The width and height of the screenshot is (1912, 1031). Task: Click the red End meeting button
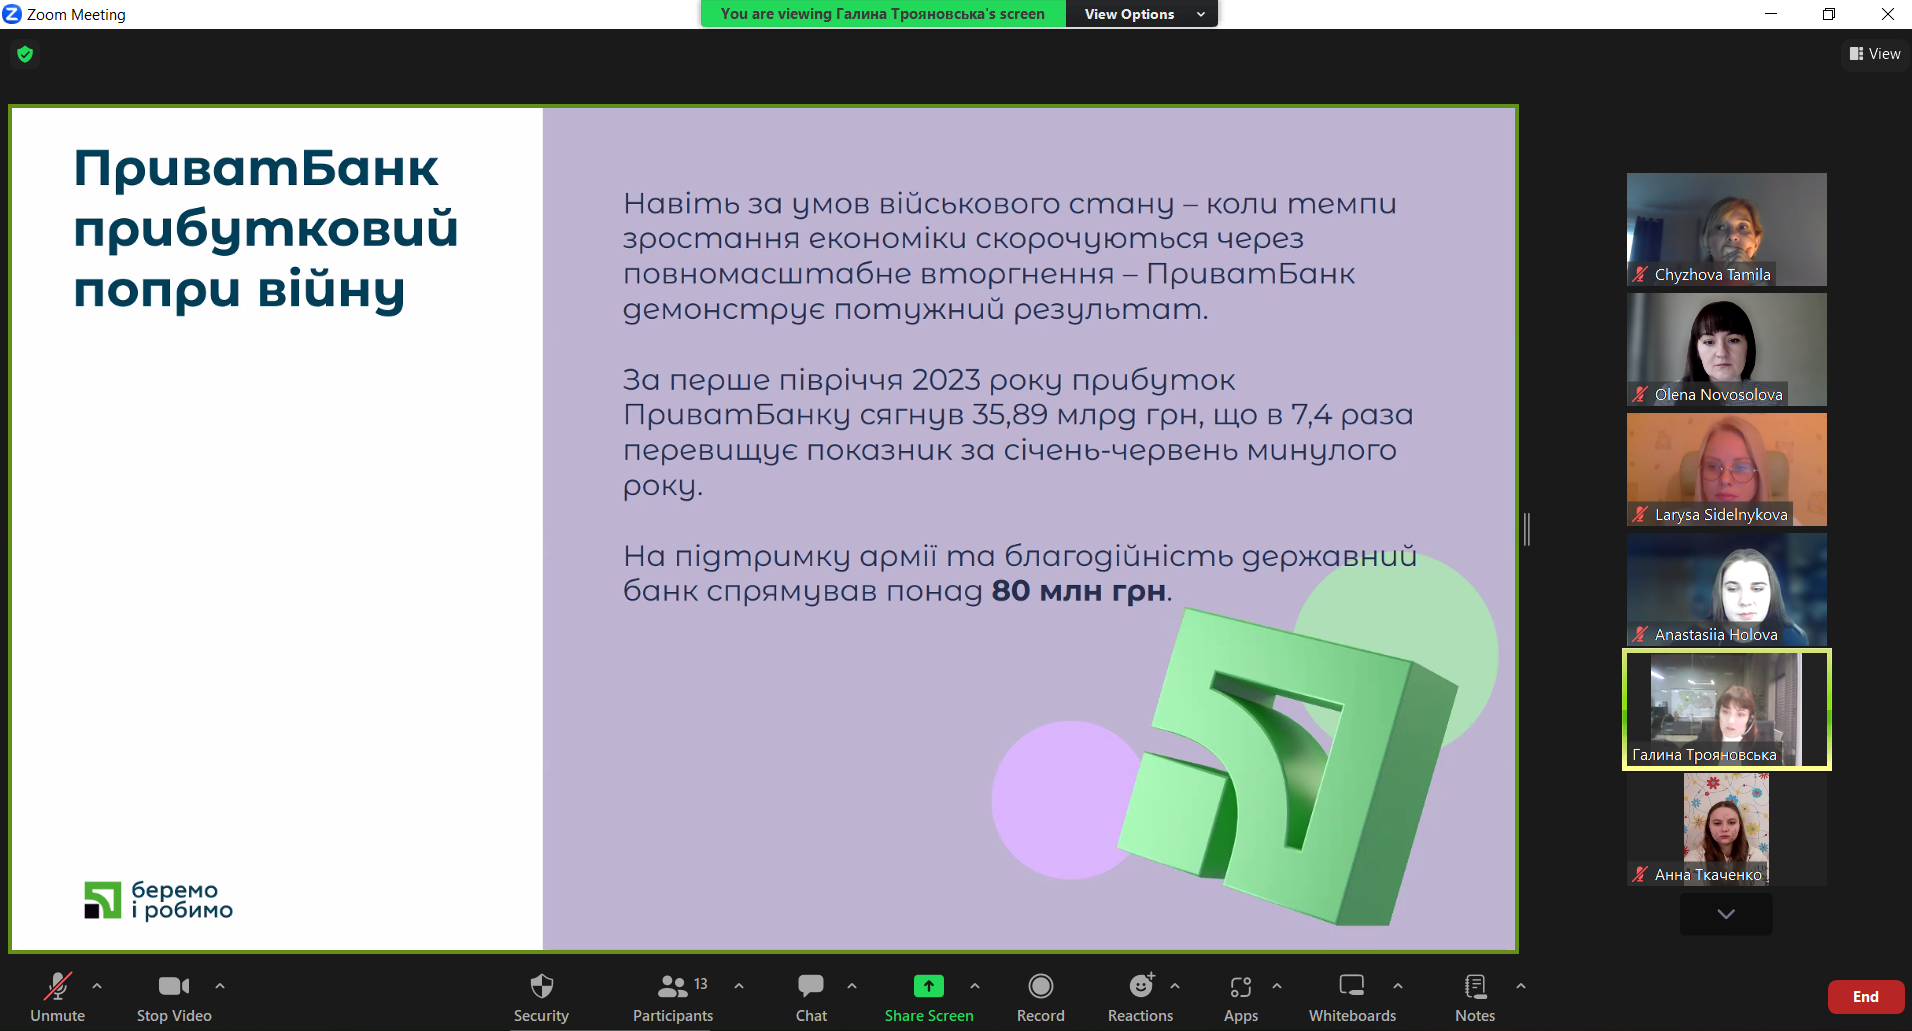[1865, 997]
